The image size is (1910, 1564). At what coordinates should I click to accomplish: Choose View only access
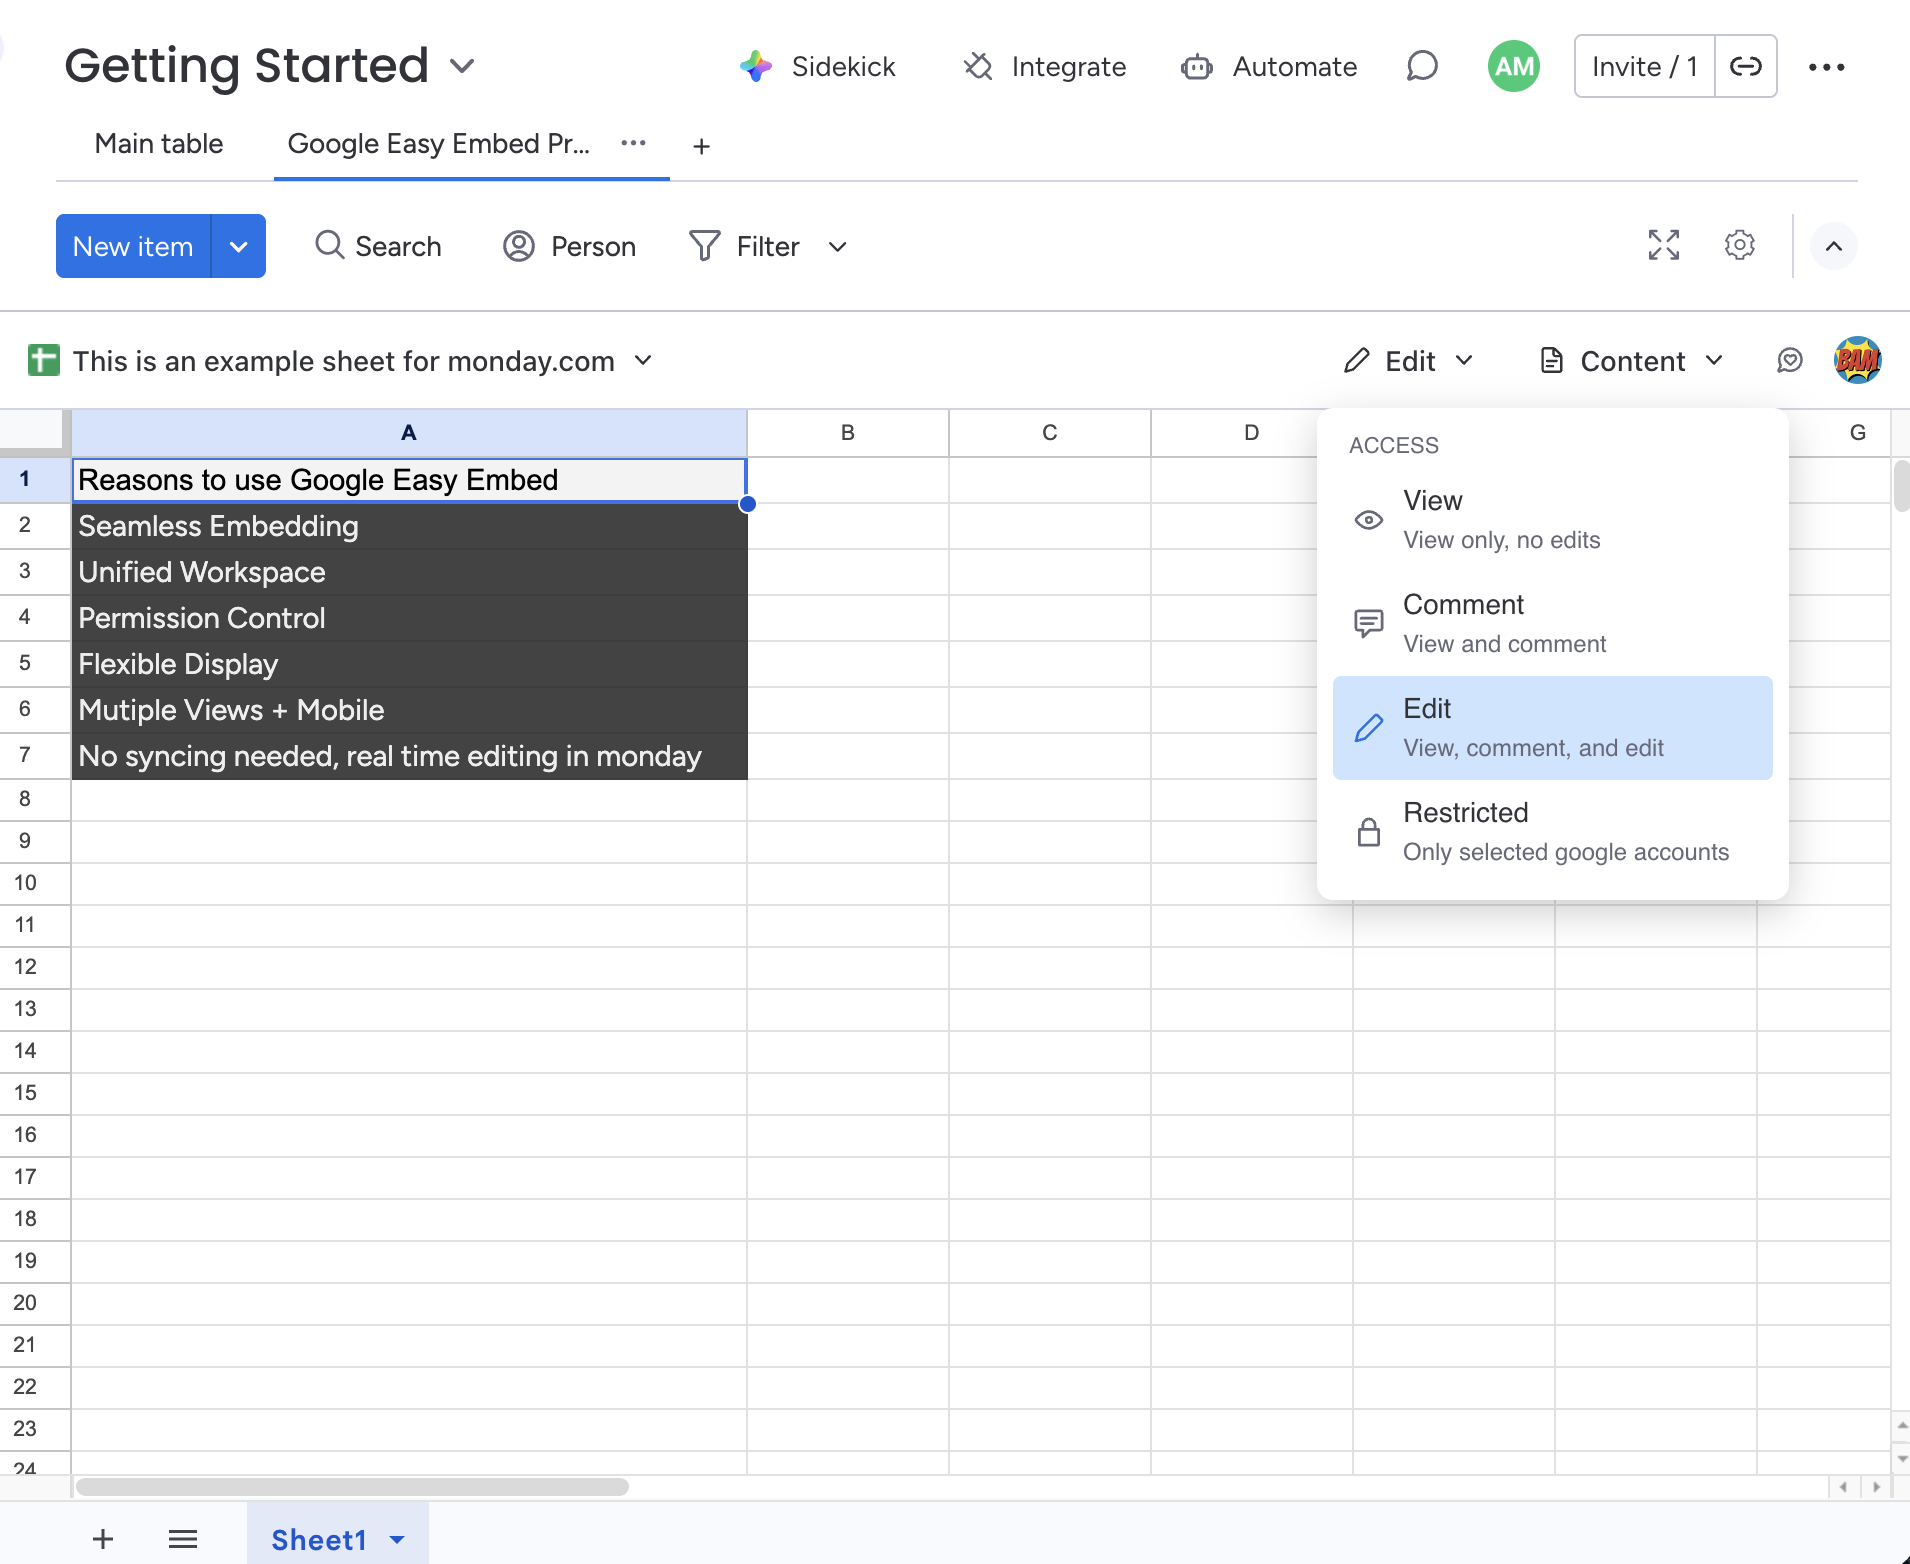(x=1551, y=518)
